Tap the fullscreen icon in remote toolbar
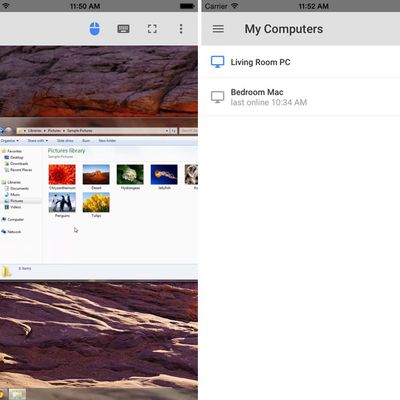Image resolution: width=400 pixels, height=400 pixels. click(x=152, y=29)
